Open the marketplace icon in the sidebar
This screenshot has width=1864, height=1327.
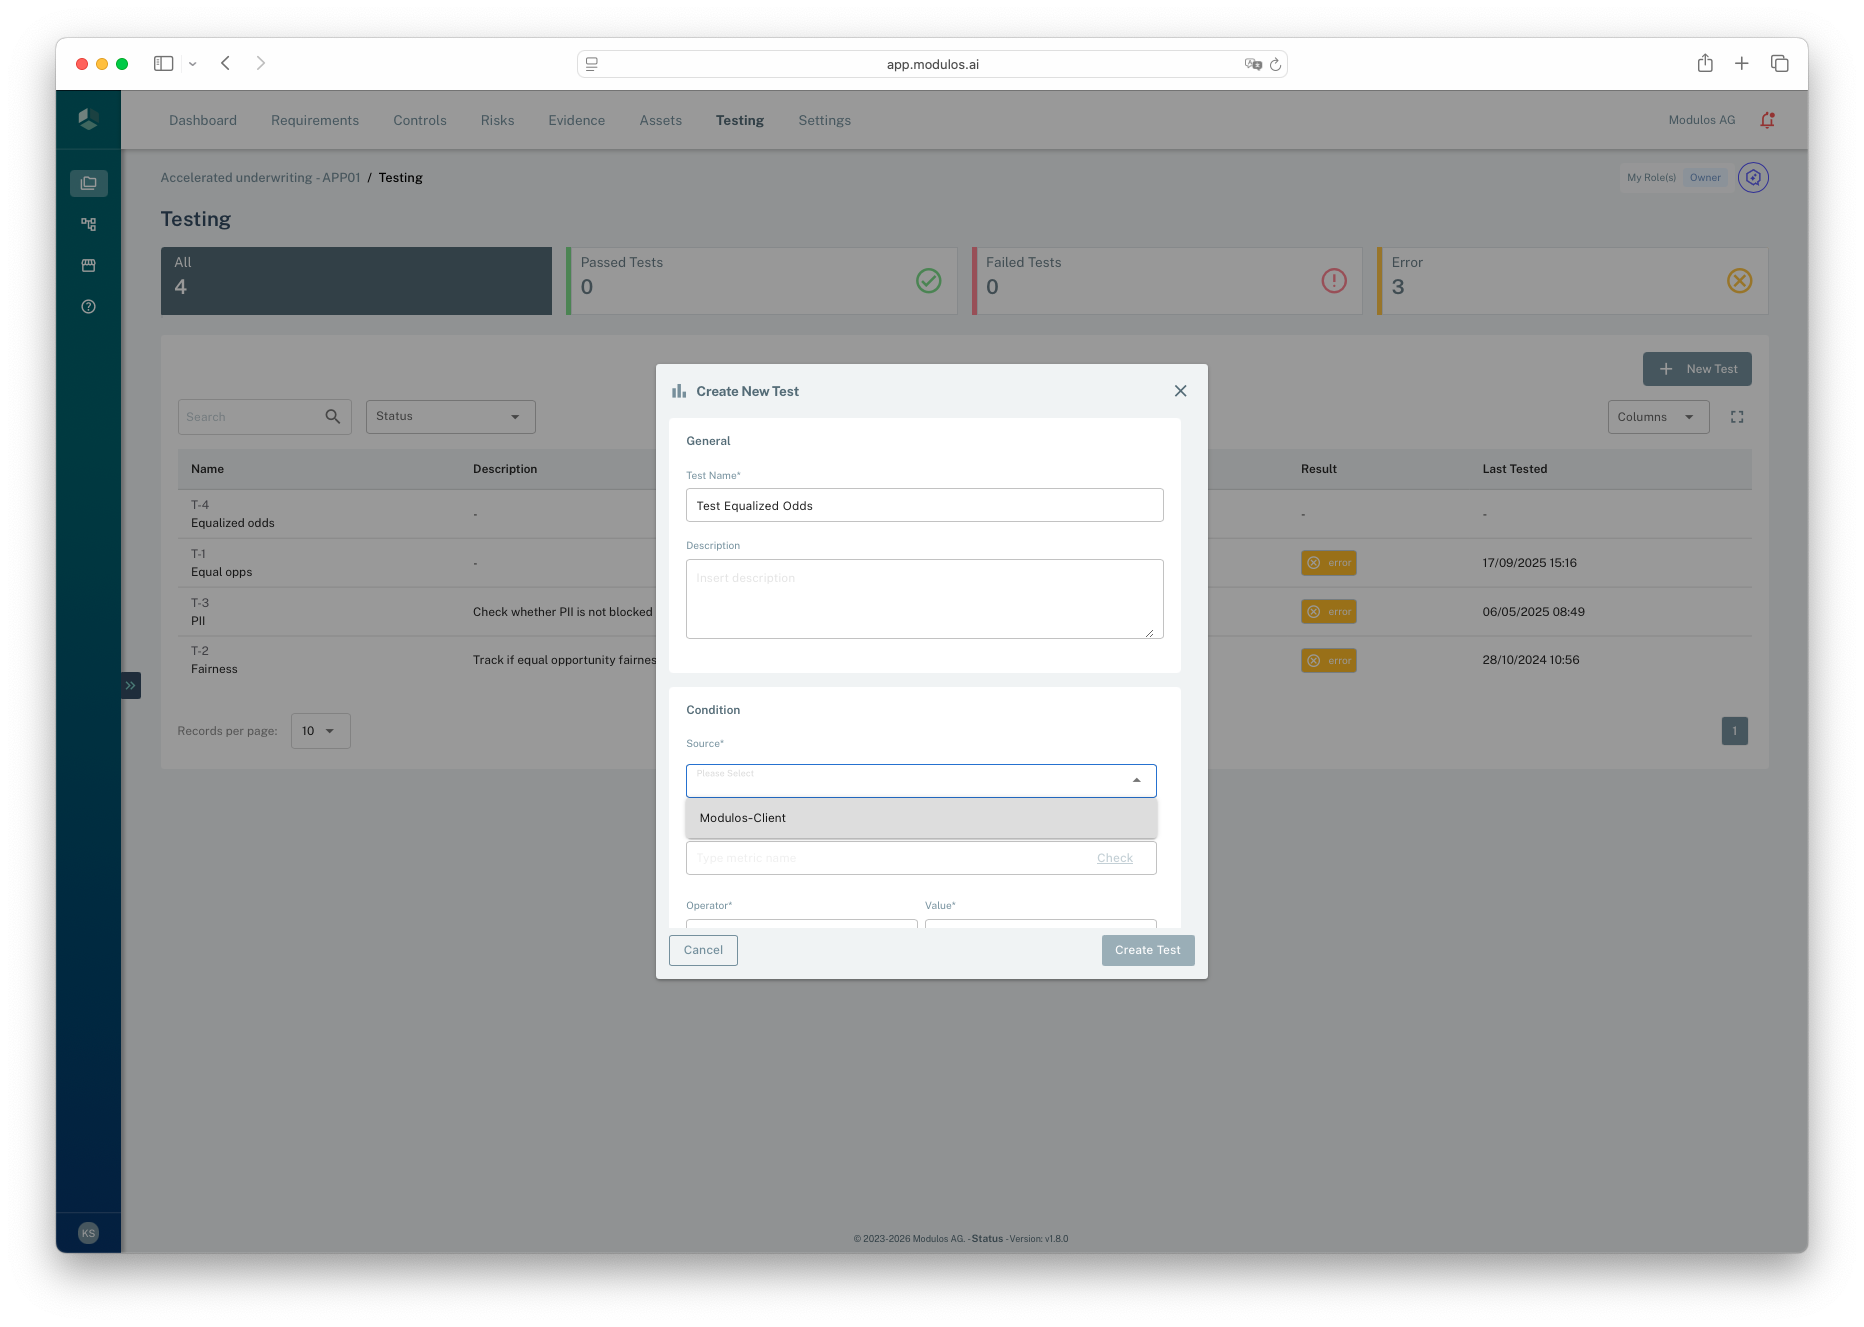[x=88, y=265]
